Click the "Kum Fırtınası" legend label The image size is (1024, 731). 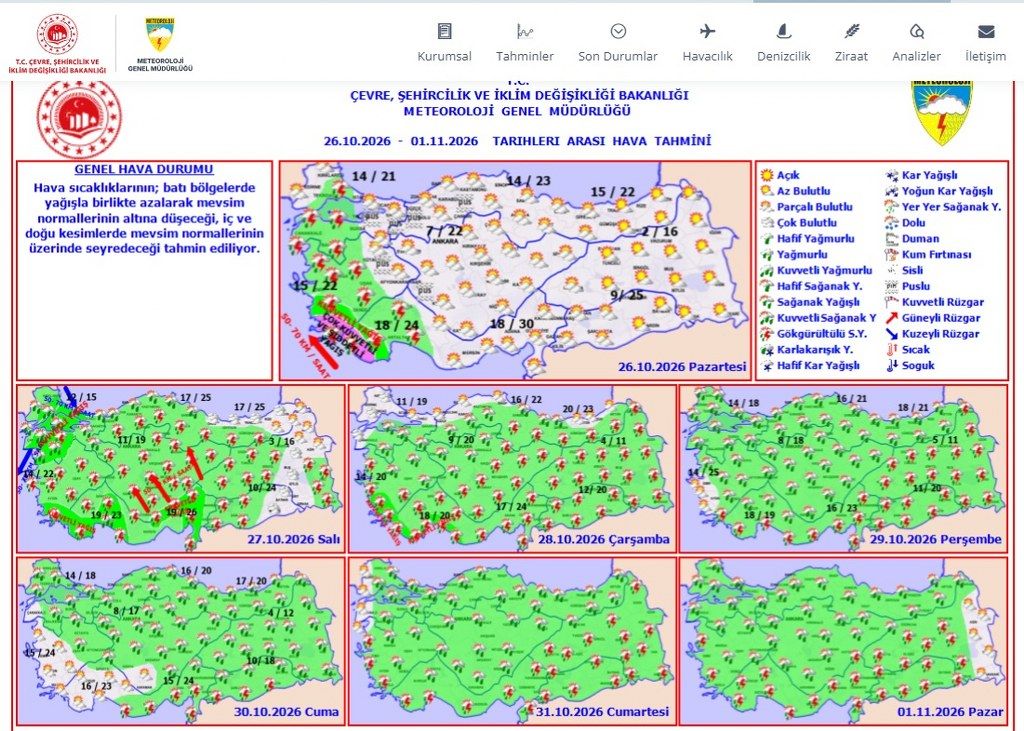pos(936,255)
